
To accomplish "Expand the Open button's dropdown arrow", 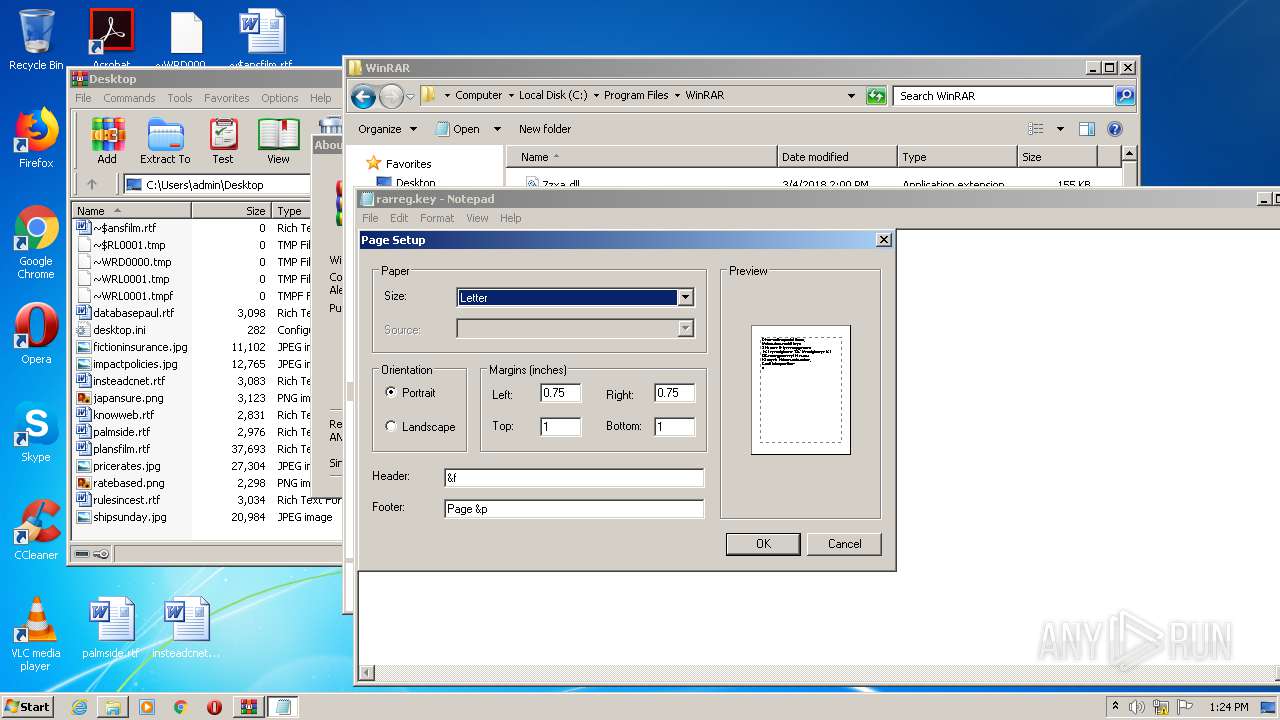I will click(497, 129).
